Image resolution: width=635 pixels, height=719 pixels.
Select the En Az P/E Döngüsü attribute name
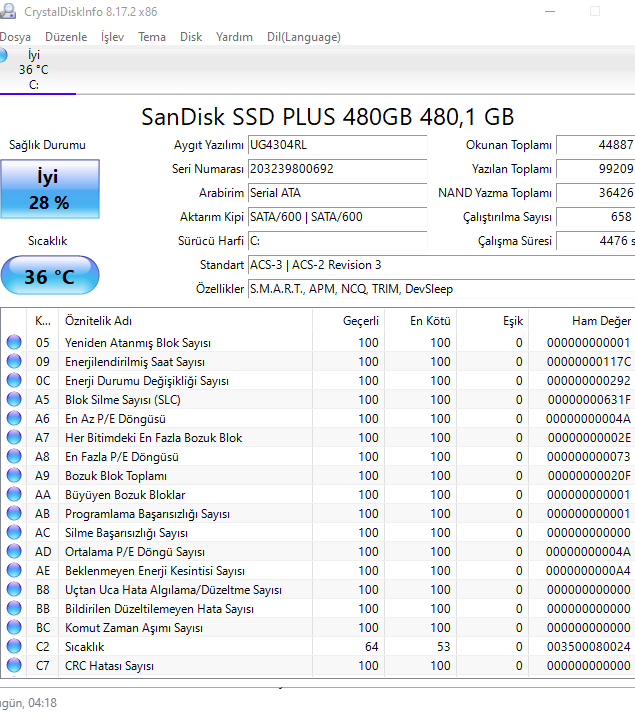115,419
